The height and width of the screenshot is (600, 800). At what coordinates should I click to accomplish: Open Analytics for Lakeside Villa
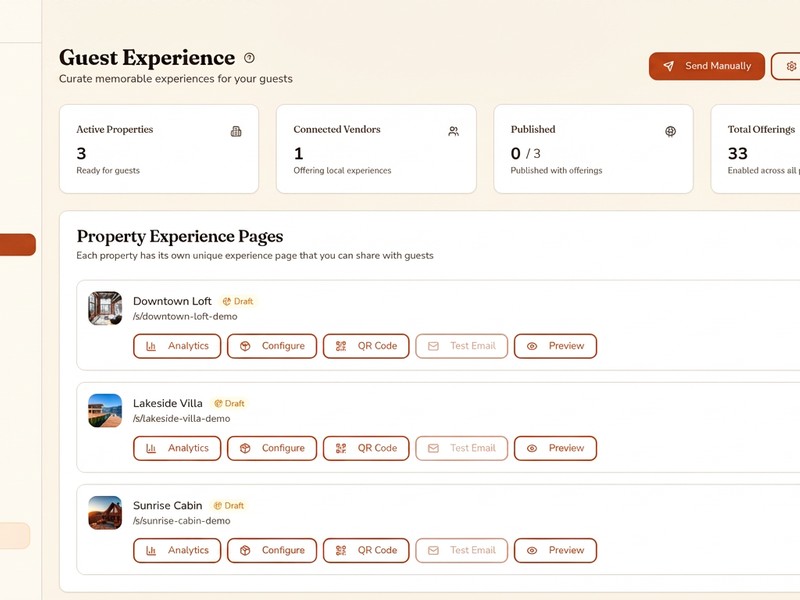pos(177,448)
